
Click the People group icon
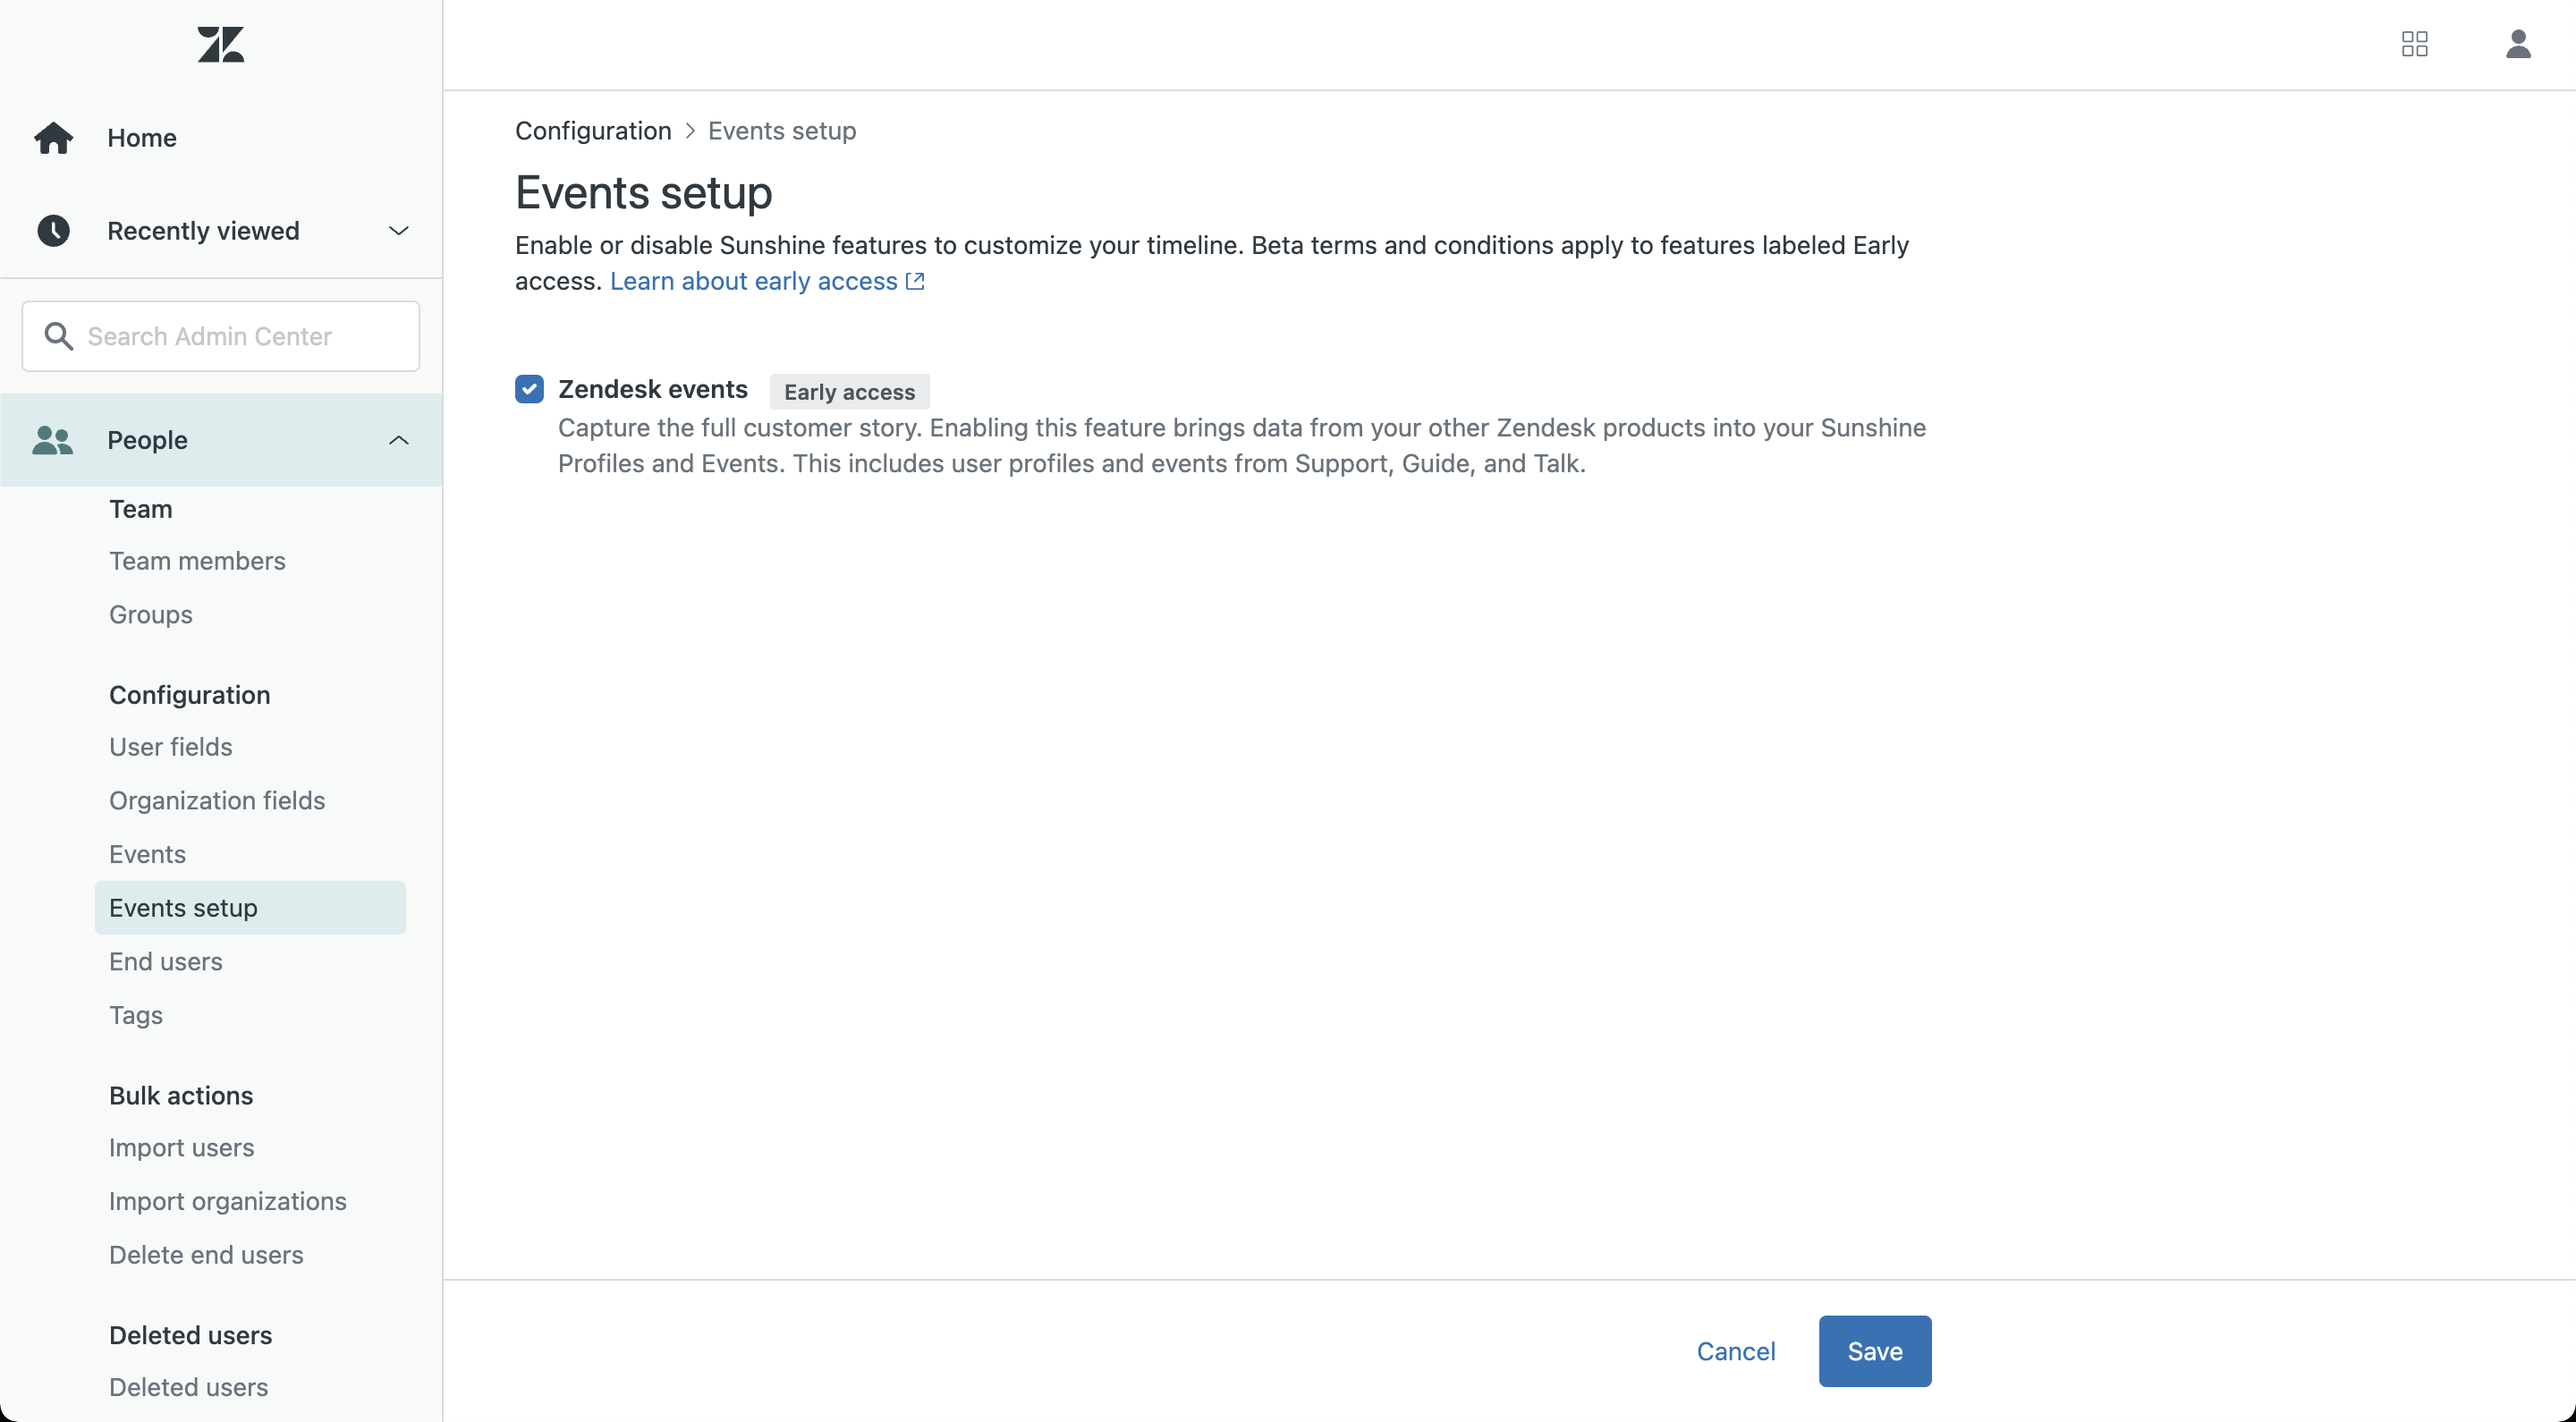pyautogui.click(x=53, y=440)
